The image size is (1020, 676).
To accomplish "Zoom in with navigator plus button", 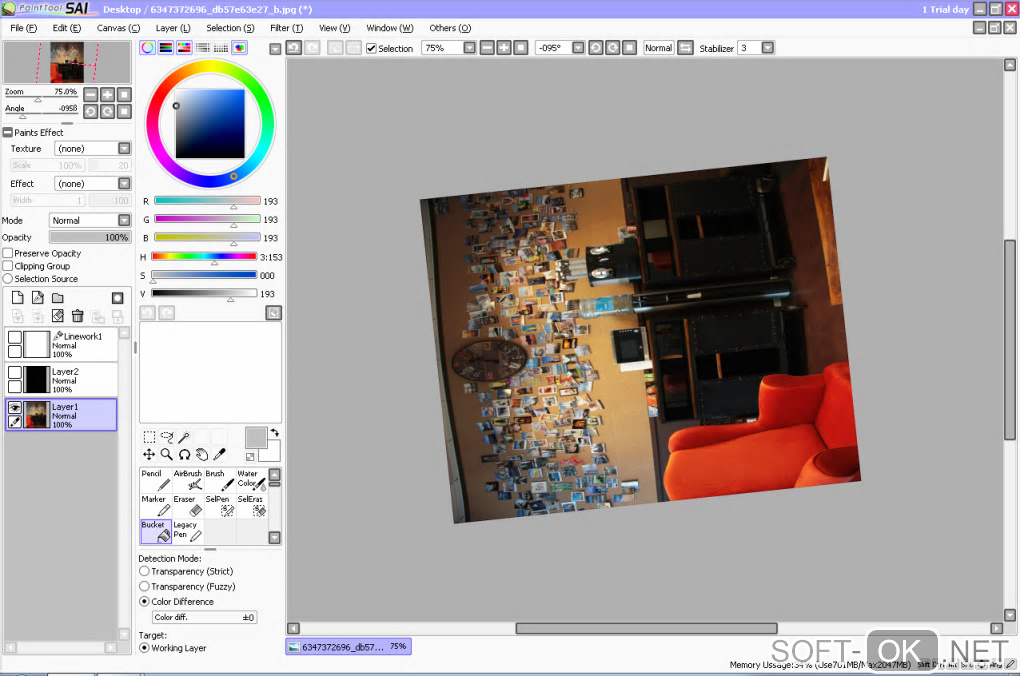I will coord(107,95).
